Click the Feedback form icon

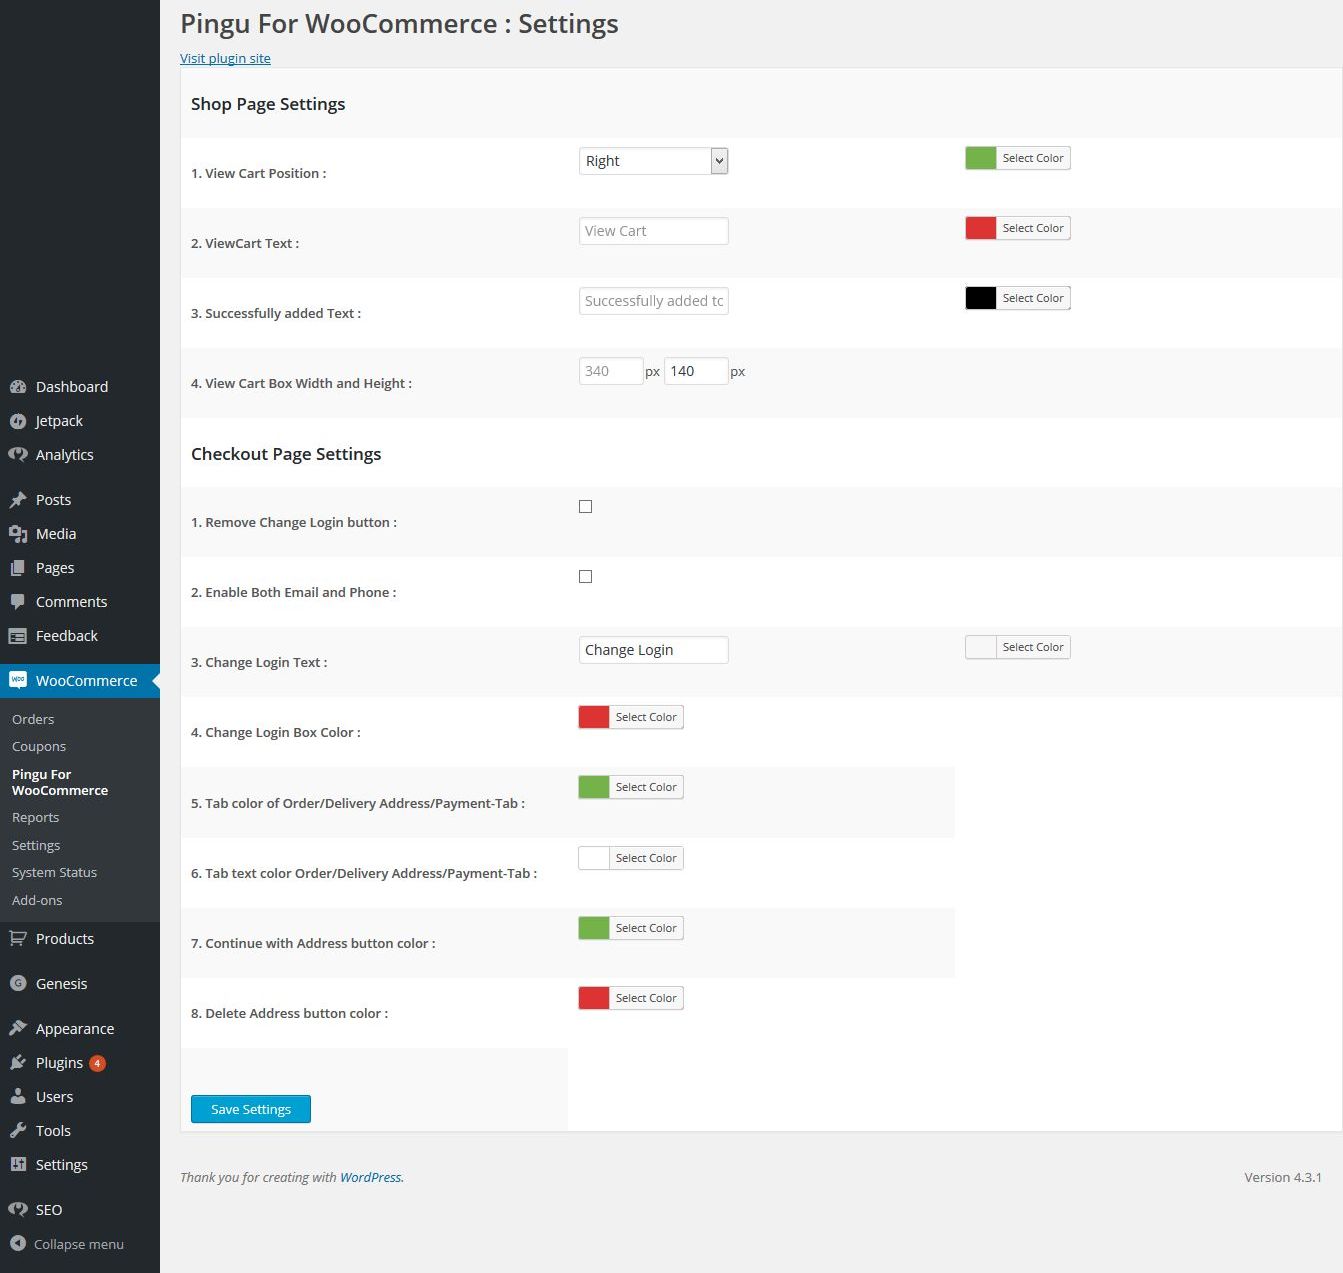(18, 636)
